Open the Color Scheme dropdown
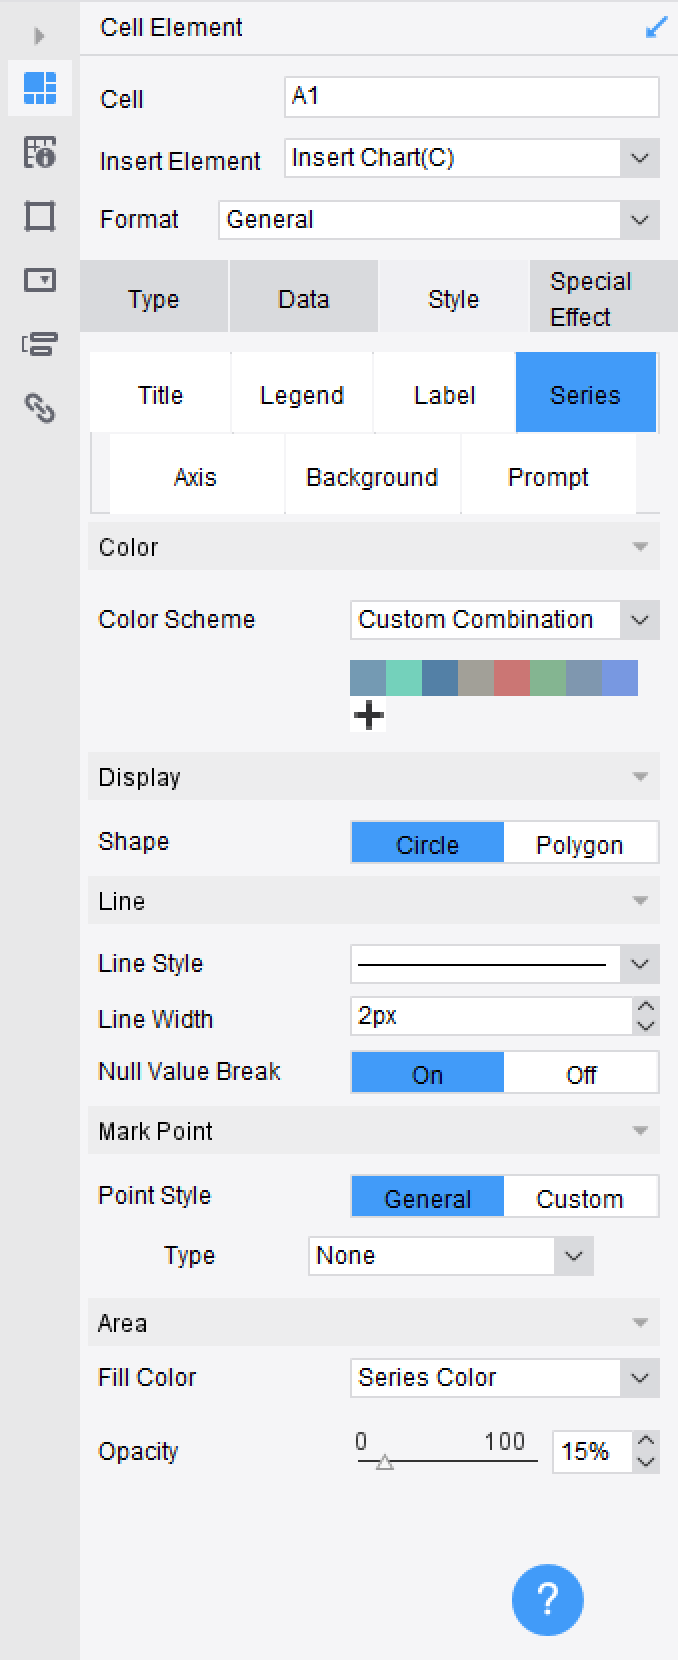This screenshot has height=1660, width=678. tap(640, 620)
